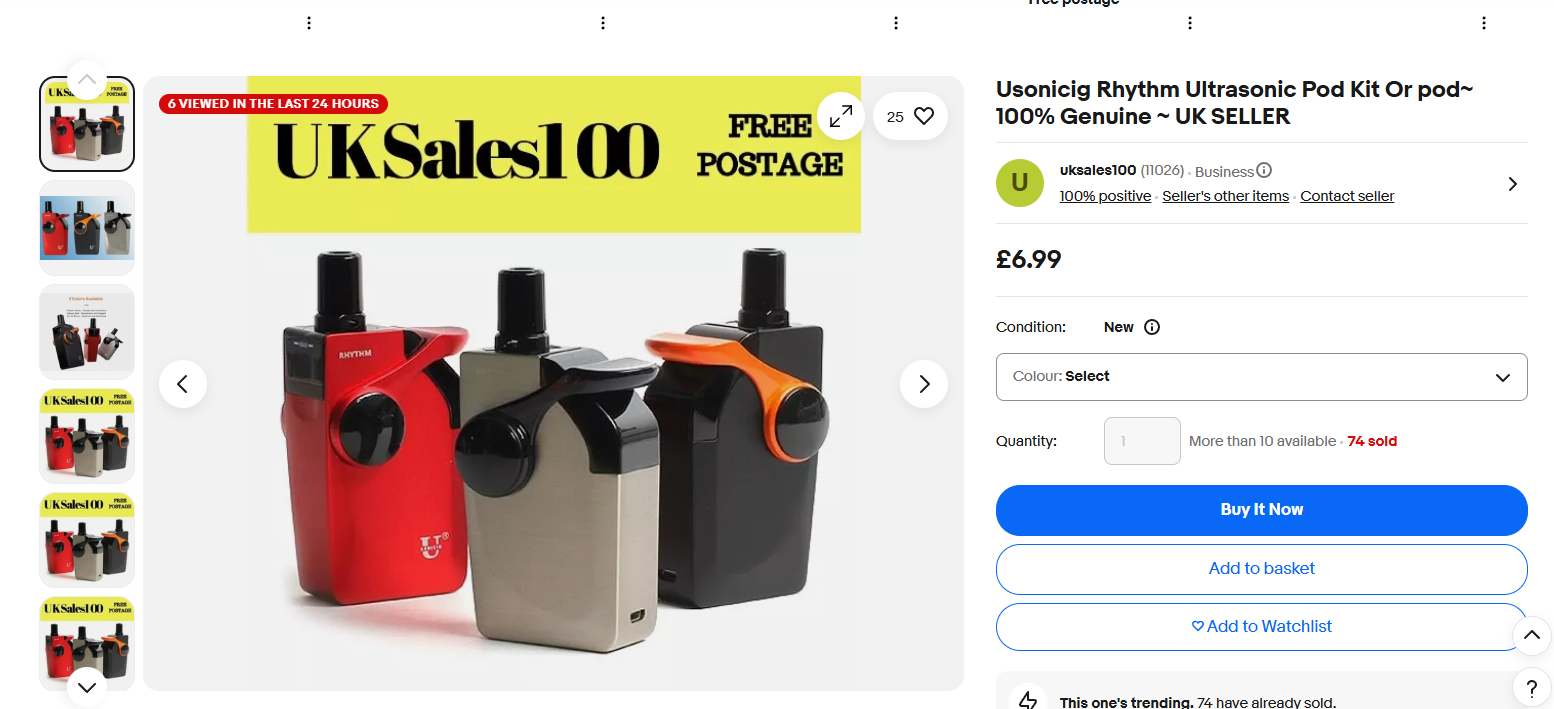Open the condition New info icon

coord(1152,327)
